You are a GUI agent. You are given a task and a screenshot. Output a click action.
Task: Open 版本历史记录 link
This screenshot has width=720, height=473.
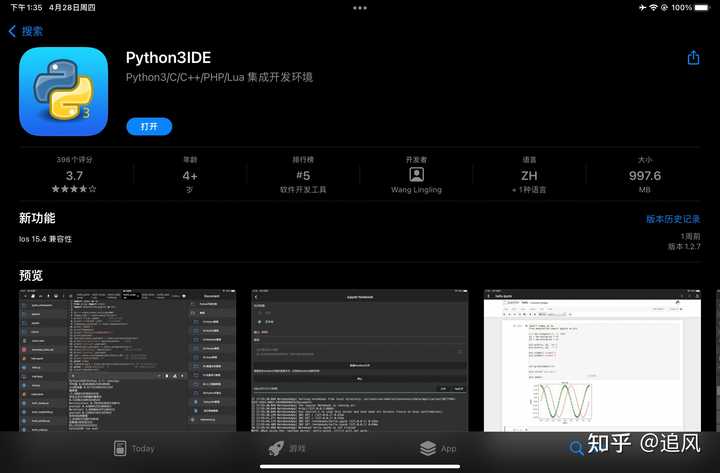673,219
